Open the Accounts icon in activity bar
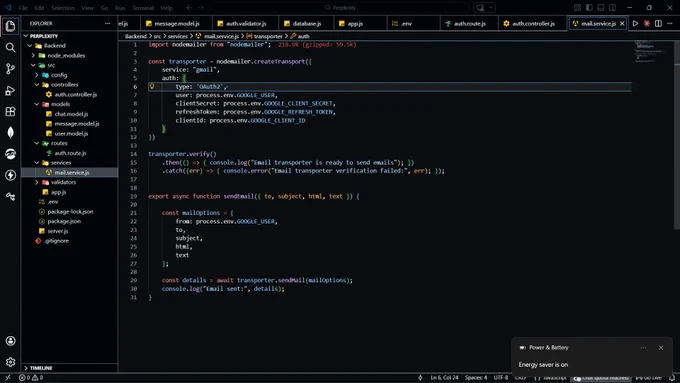This screenshot has height=383, width=680. pos(10,341)
